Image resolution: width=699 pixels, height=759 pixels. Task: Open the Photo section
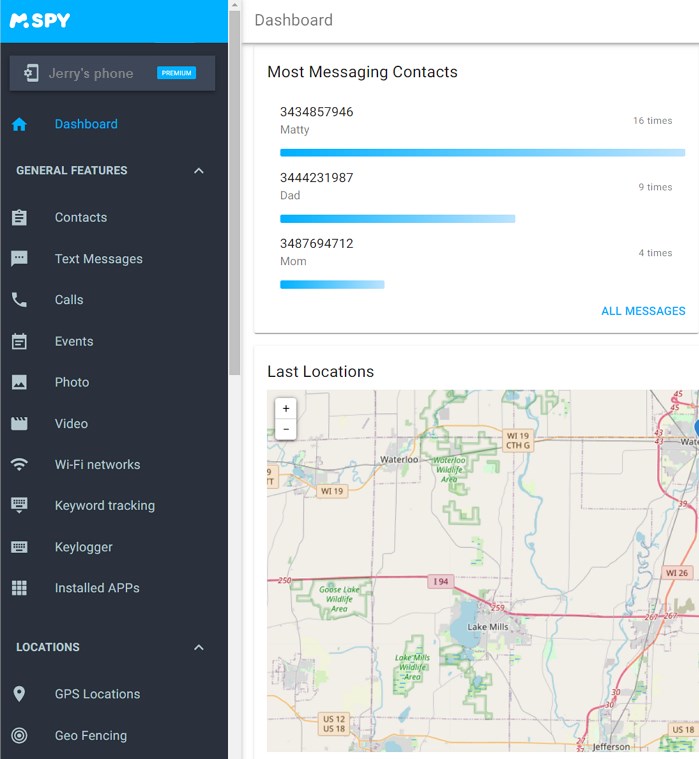click(72, 382)
